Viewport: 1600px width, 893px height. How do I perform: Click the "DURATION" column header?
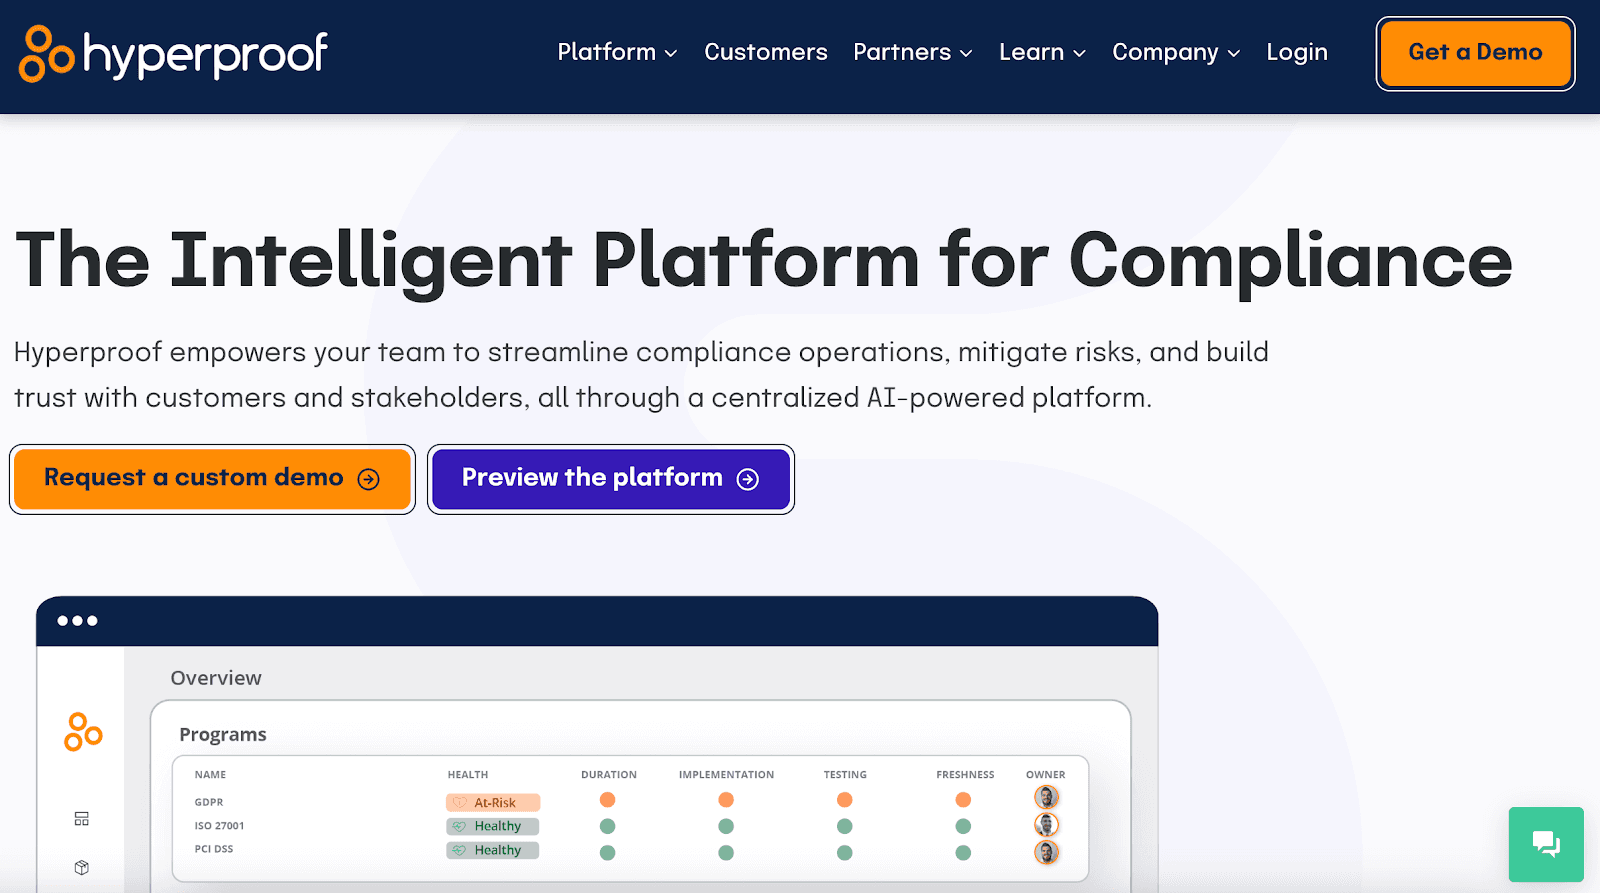coord(609,775)
